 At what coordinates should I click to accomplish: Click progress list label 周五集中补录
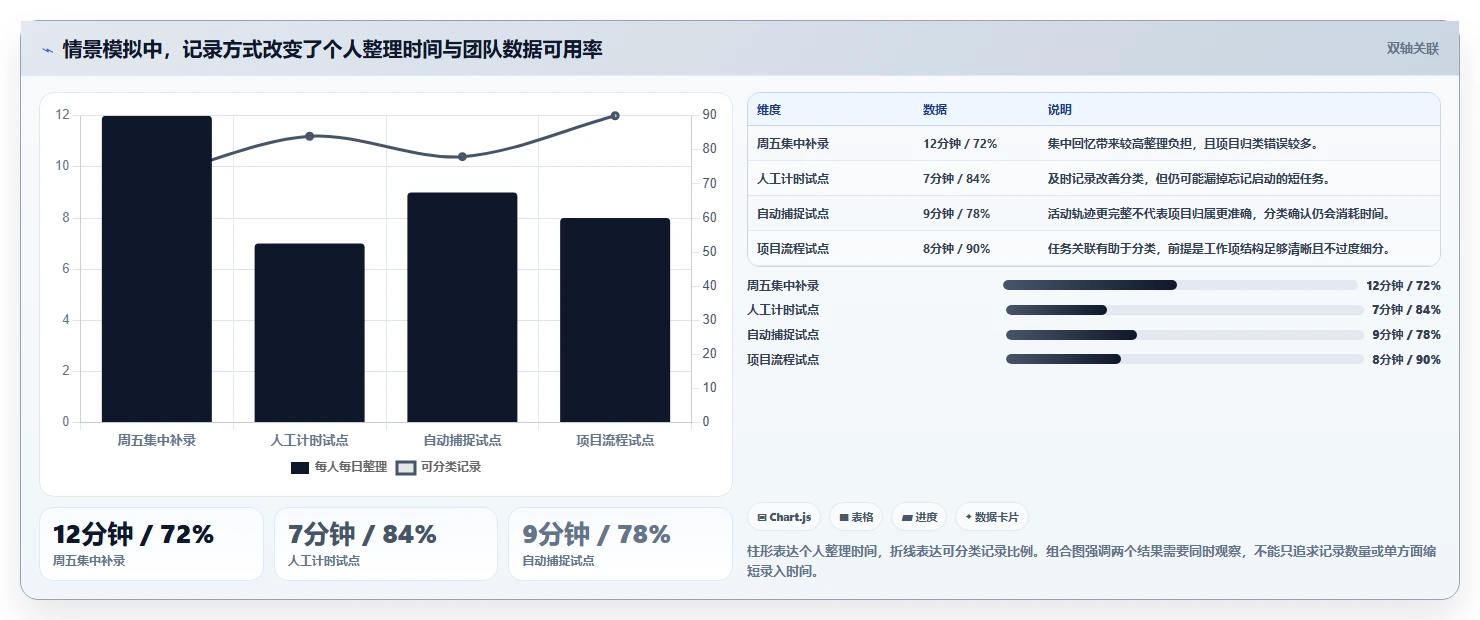tap(783, 285)
